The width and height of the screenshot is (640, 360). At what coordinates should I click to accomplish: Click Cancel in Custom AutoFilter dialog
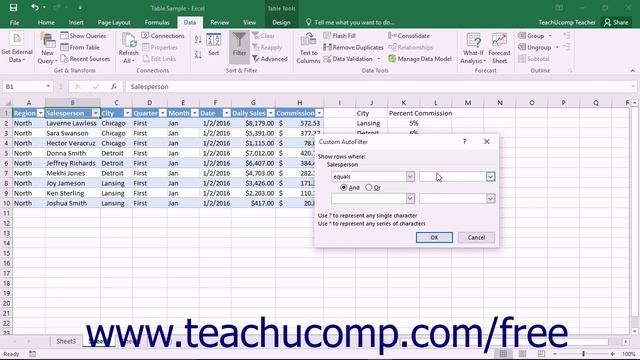pos(476,238)
